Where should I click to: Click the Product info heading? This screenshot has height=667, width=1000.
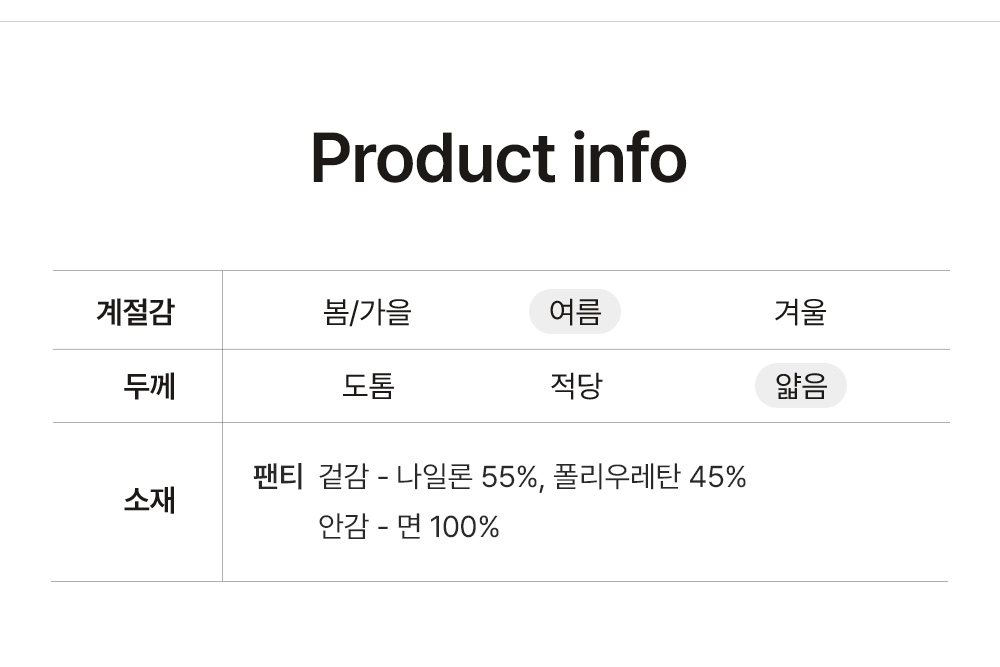coord(499,158)
